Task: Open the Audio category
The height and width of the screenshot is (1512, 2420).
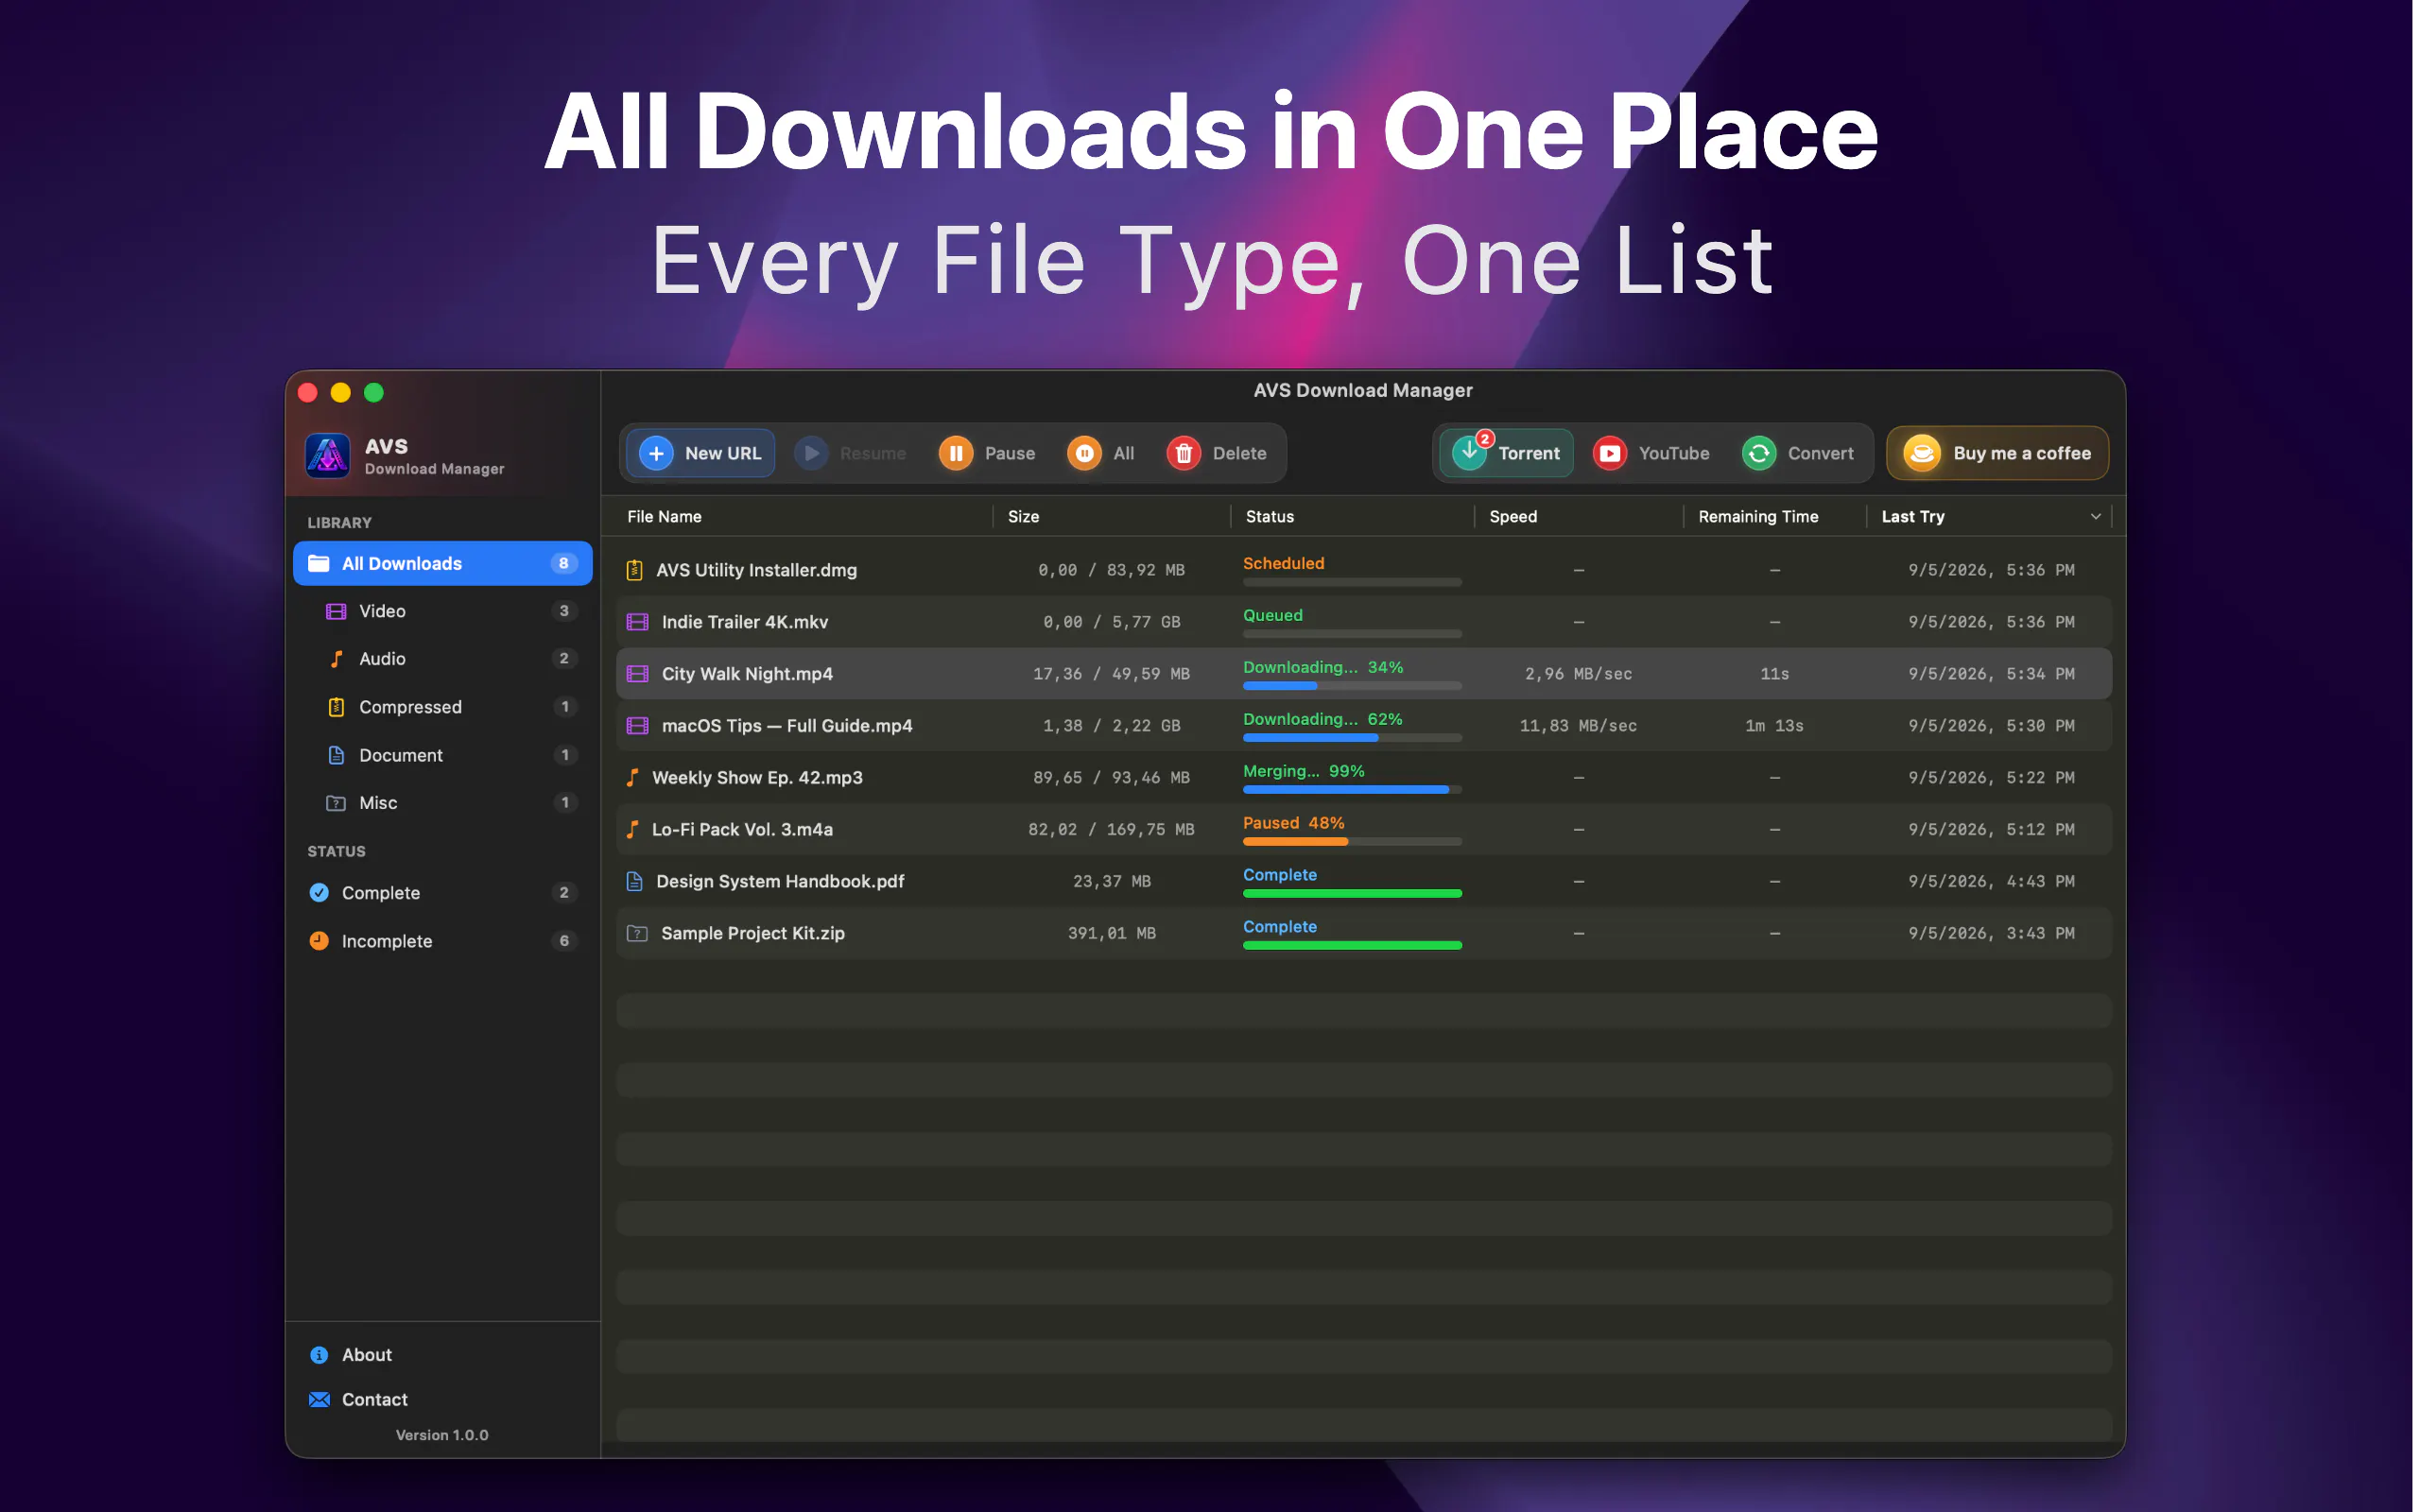Action: [444, 660]
